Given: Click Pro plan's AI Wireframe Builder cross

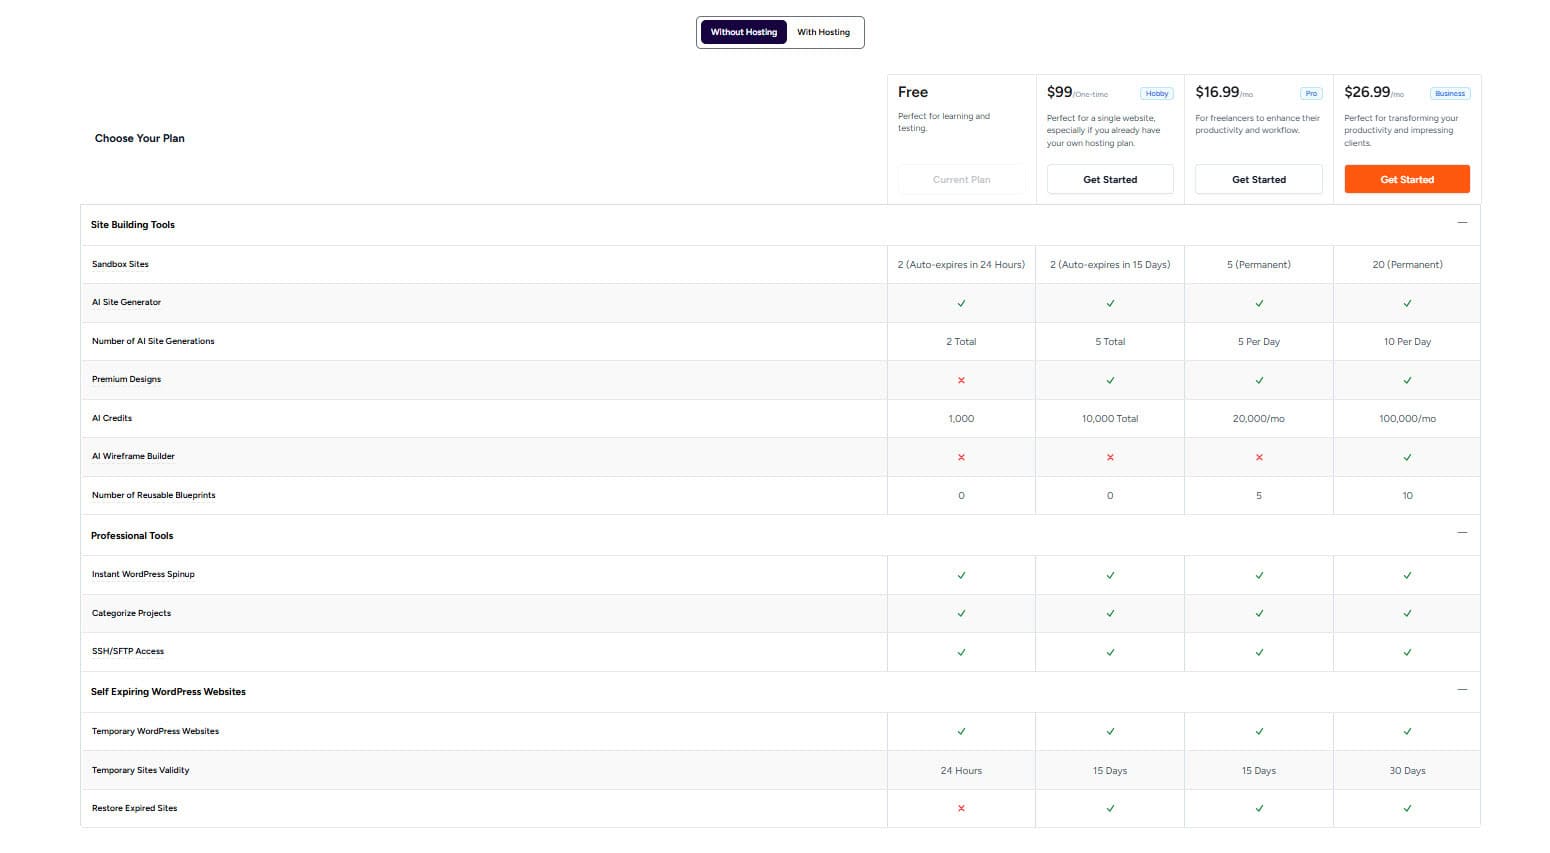Looking at the screenshot, I should pyautogui.click(x=1259, y=457).
